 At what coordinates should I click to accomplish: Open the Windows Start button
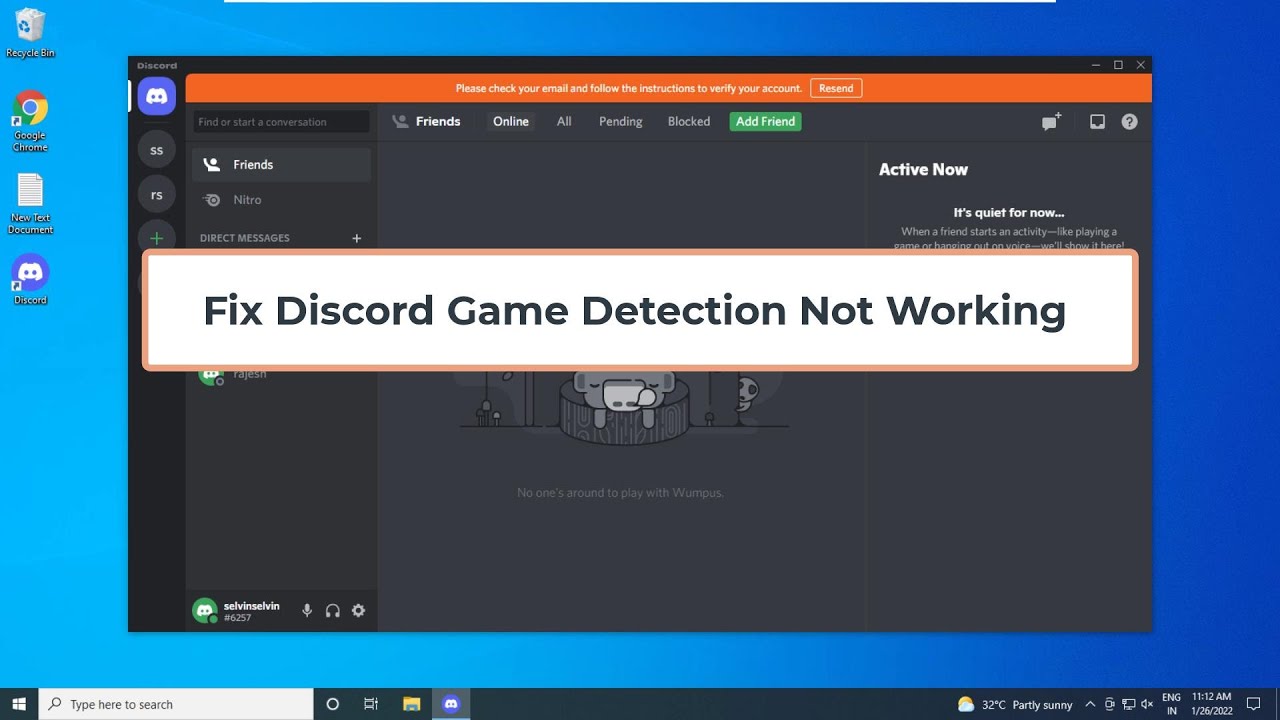click(18, 704)
